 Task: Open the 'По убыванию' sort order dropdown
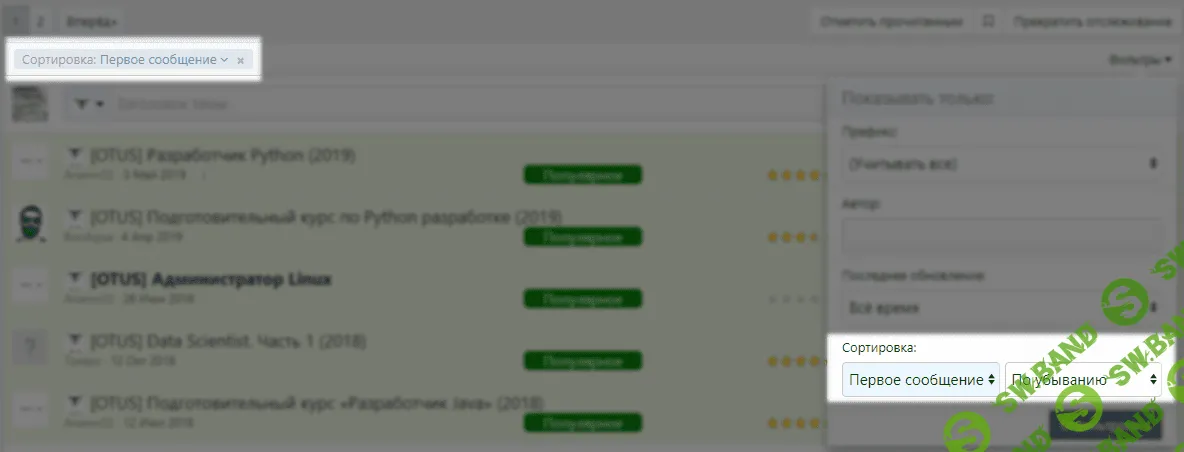pos(1083,380)
